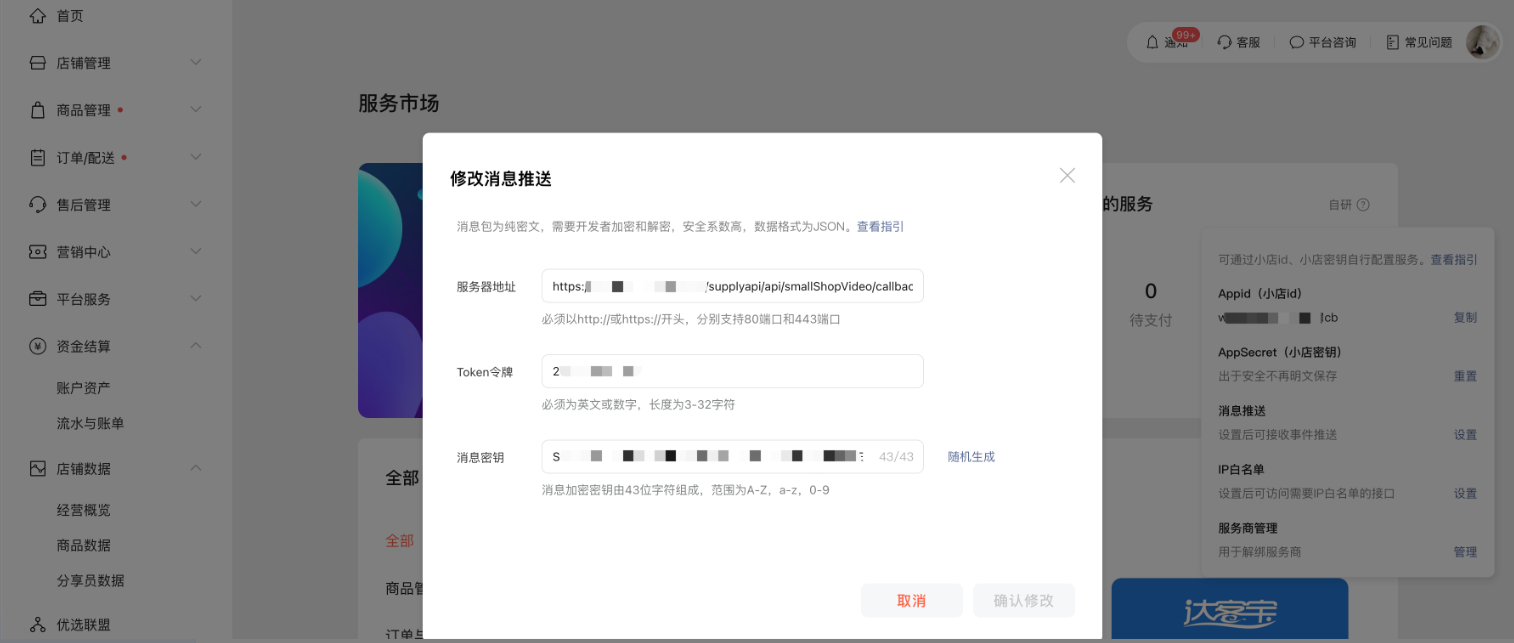Click the 店铺管理 shop icon
The width and height of the screenshot is (1514, 643).
pos(38,63)
